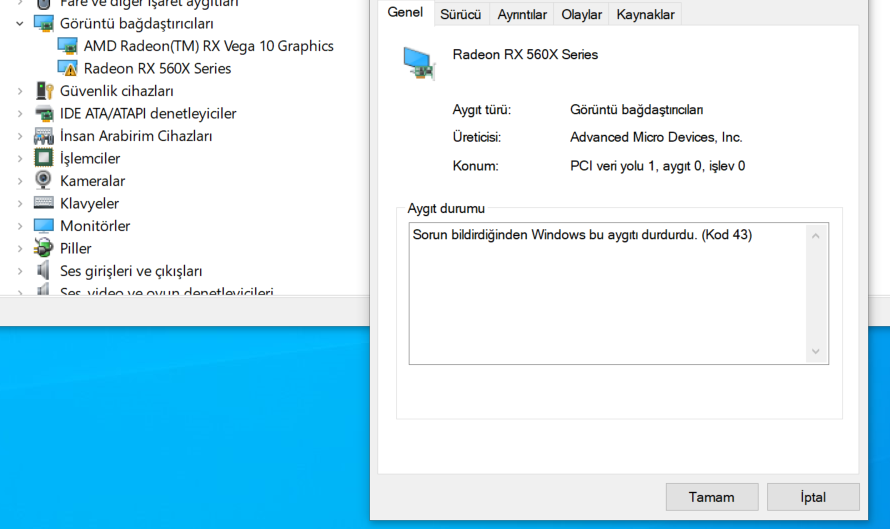The height and width of the screenshot is (529, 890).
Task: Select the Güvenlik cihazları row
Action: [x=117, y=91]
